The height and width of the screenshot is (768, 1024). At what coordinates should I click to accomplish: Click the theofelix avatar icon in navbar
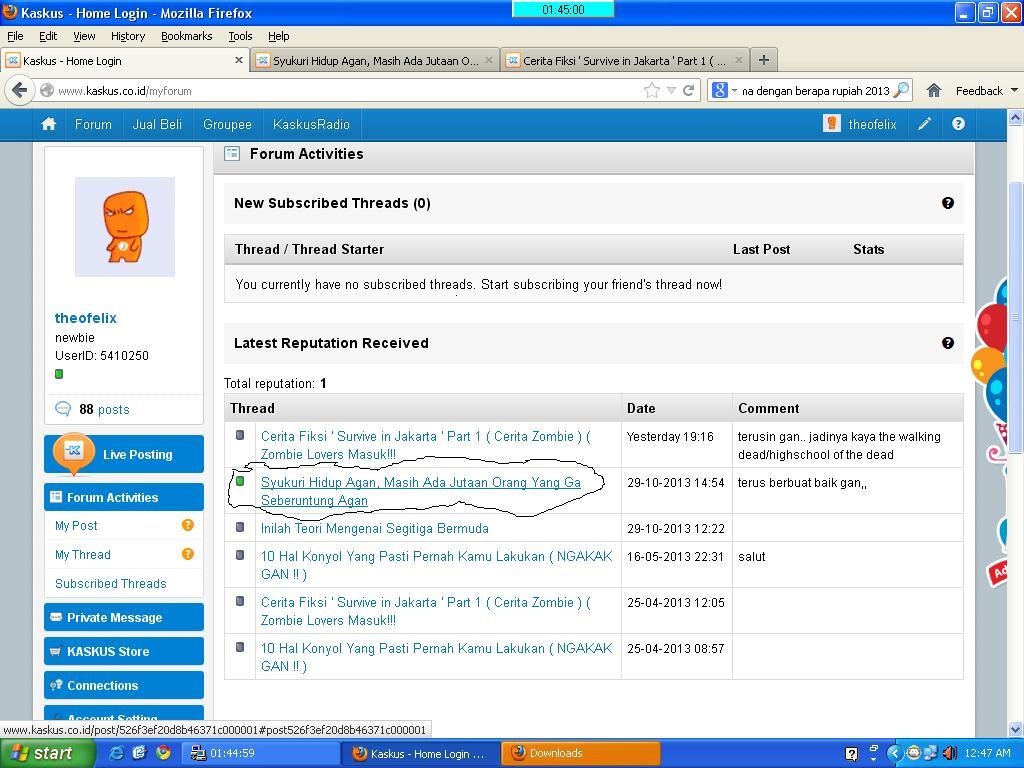click(x=832, y=123)
